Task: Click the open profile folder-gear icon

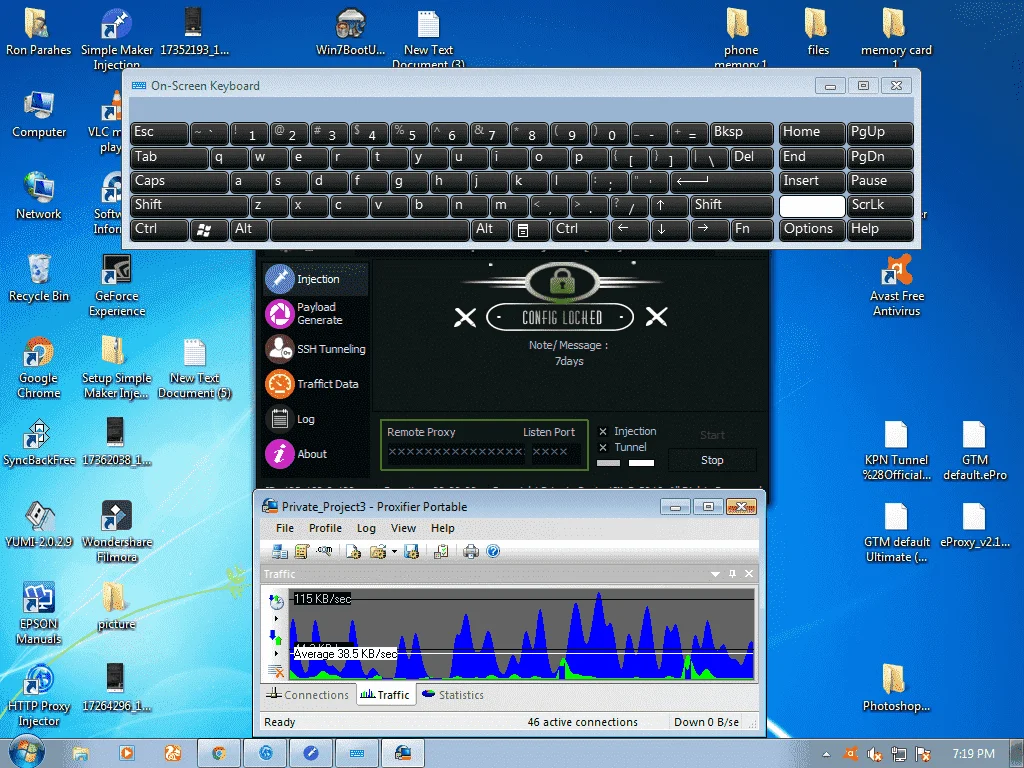Action: tap(377, 552)
